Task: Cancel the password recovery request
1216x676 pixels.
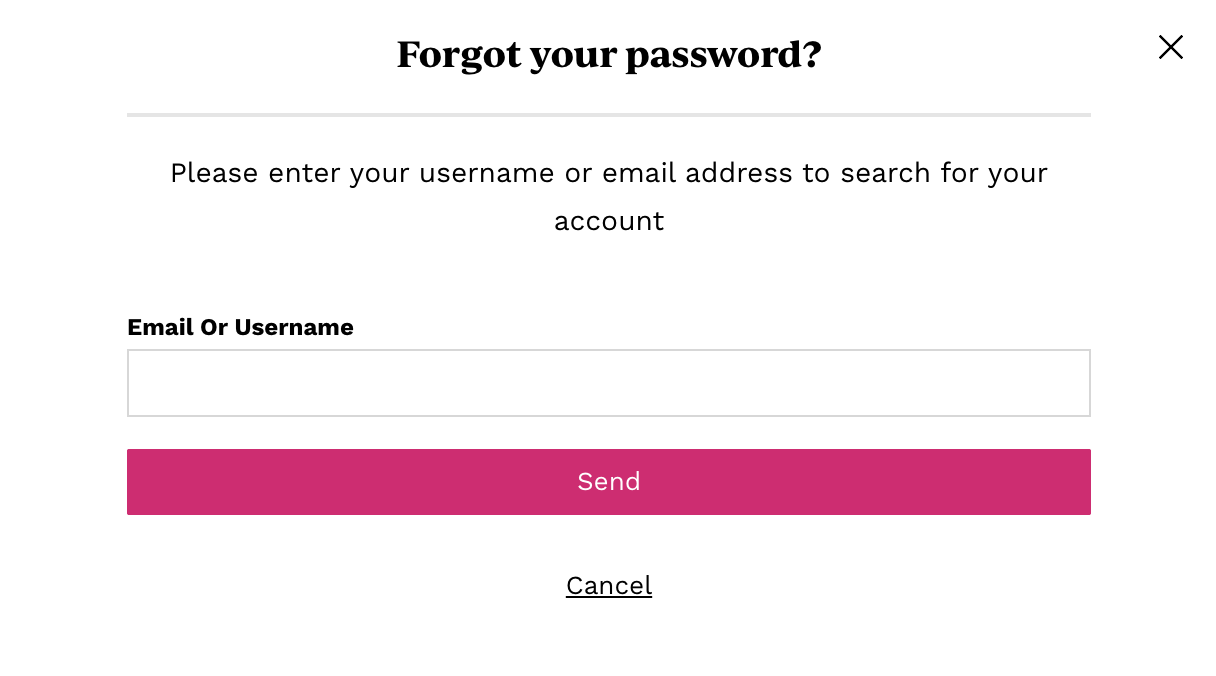Action: coord(608,585)
